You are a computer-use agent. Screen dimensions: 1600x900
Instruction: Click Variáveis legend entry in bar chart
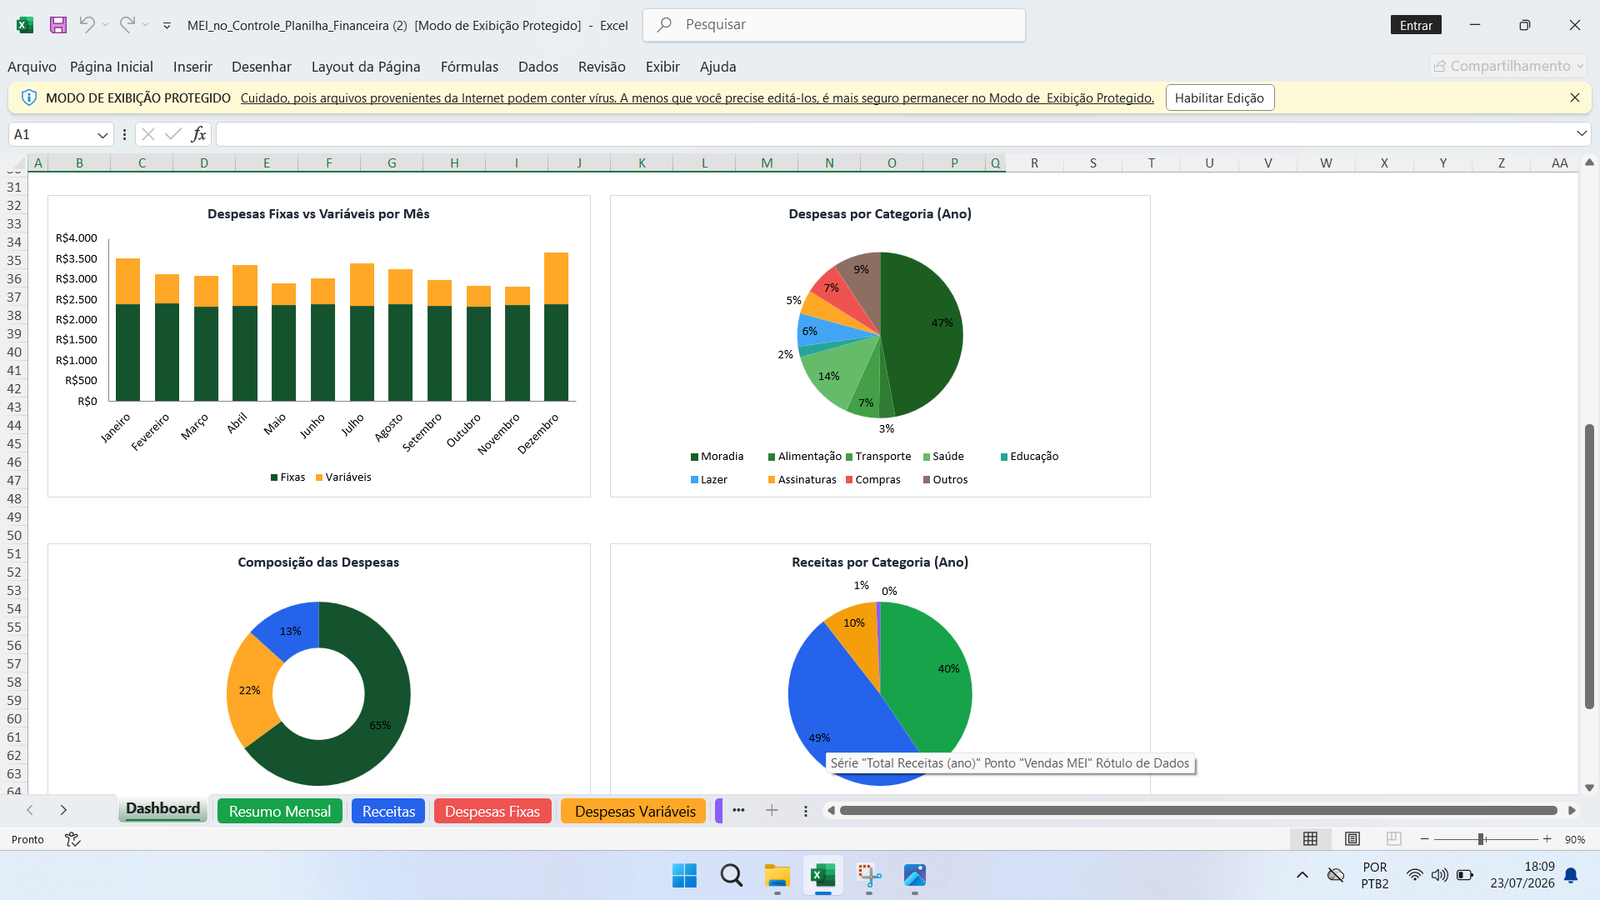pos(343,477)
